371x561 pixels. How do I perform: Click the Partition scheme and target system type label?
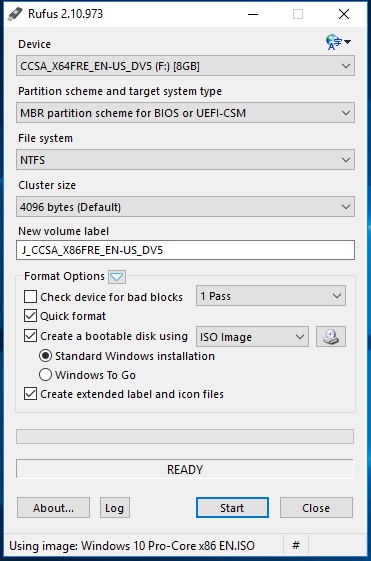pyautogui.click(x=120, y=91)
